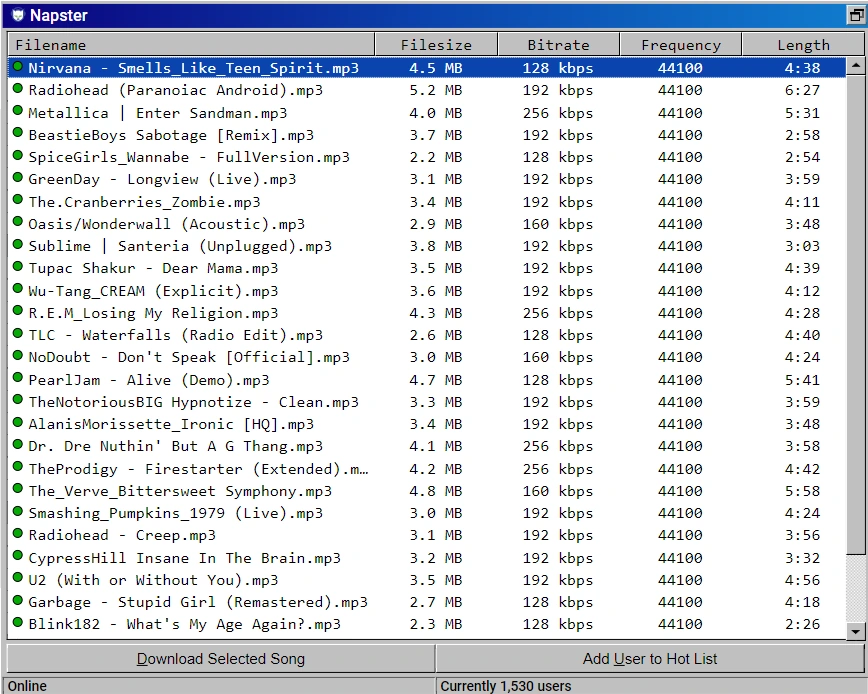Click the scrollbar down arrow
This screenshot has width=868, height=694.
coord(856,631)
